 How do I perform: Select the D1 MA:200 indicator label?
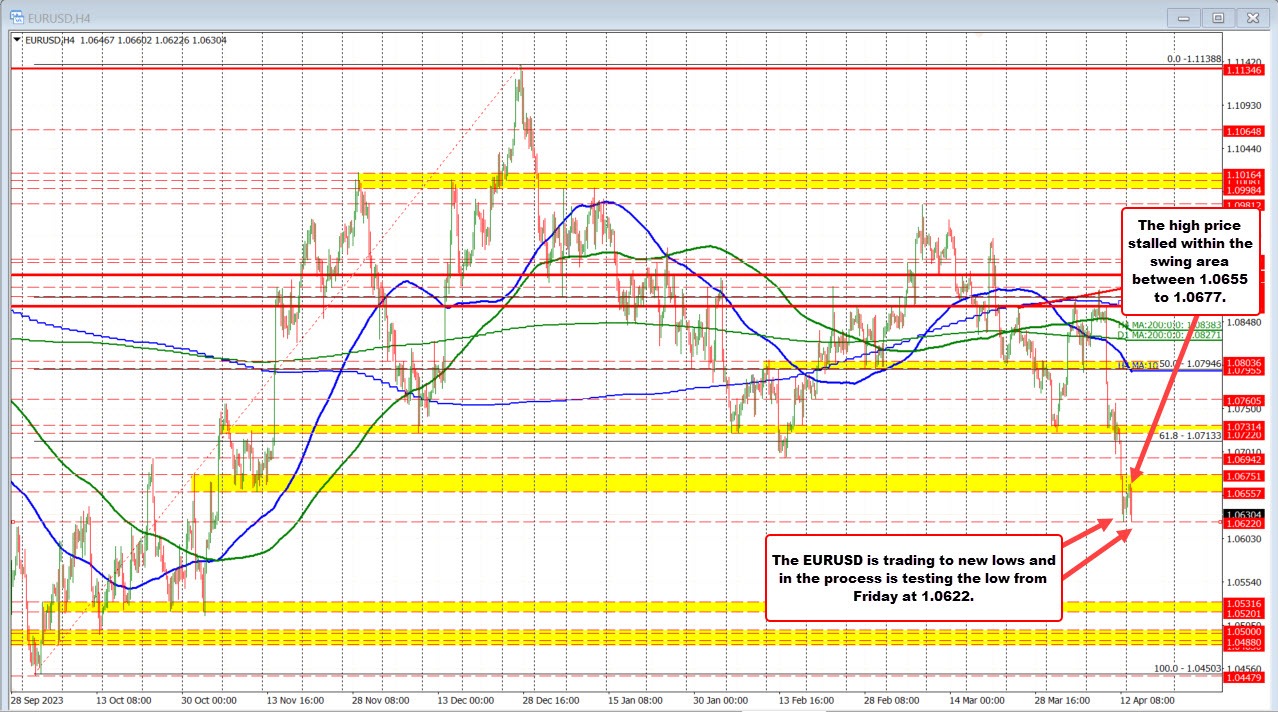[1171, 335]
